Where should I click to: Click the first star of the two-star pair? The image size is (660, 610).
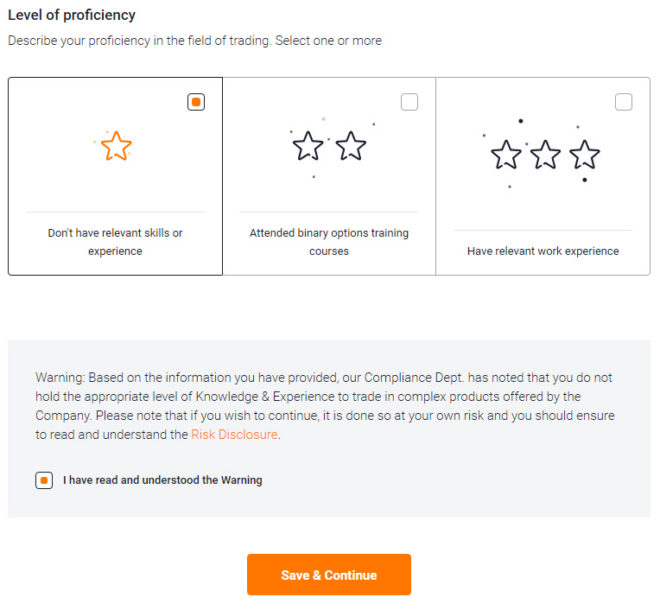(x=308, y=146)
